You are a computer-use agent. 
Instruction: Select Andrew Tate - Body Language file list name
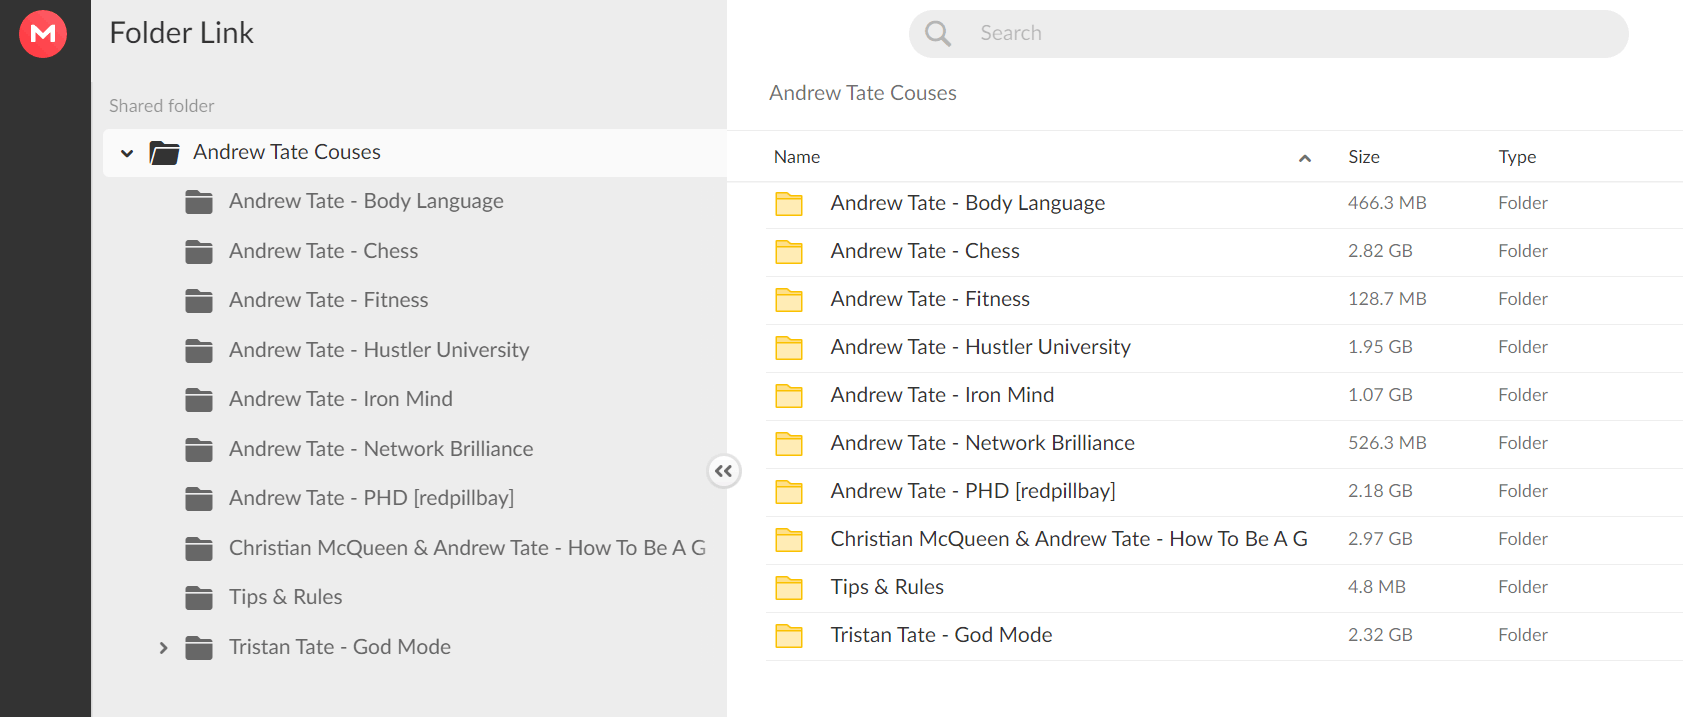tap(968, 203)
